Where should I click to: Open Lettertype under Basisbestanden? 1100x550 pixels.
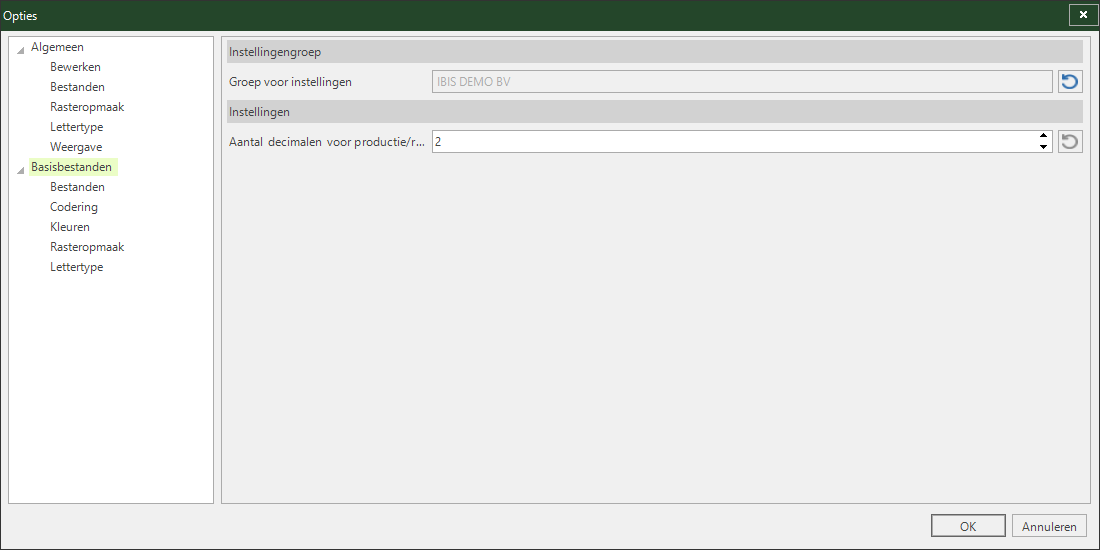76,267
